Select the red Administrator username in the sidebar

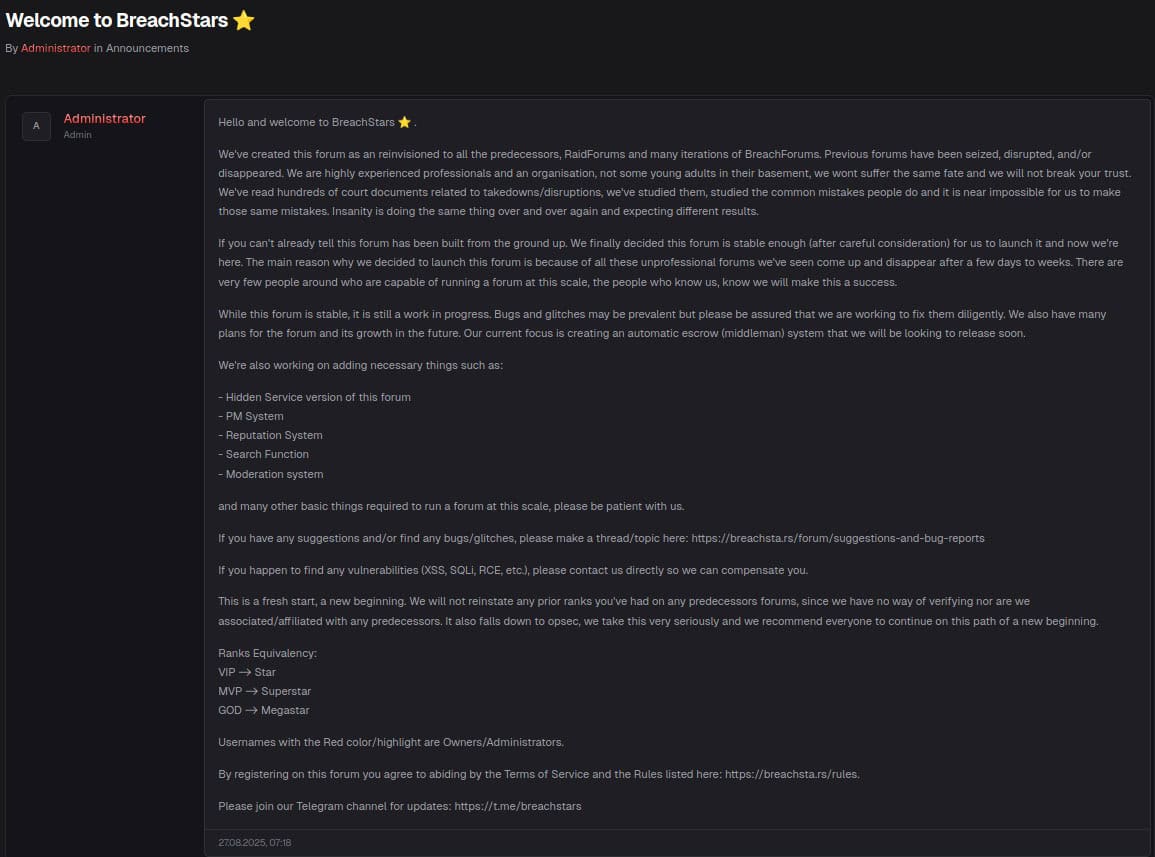[x=104, y=118]
